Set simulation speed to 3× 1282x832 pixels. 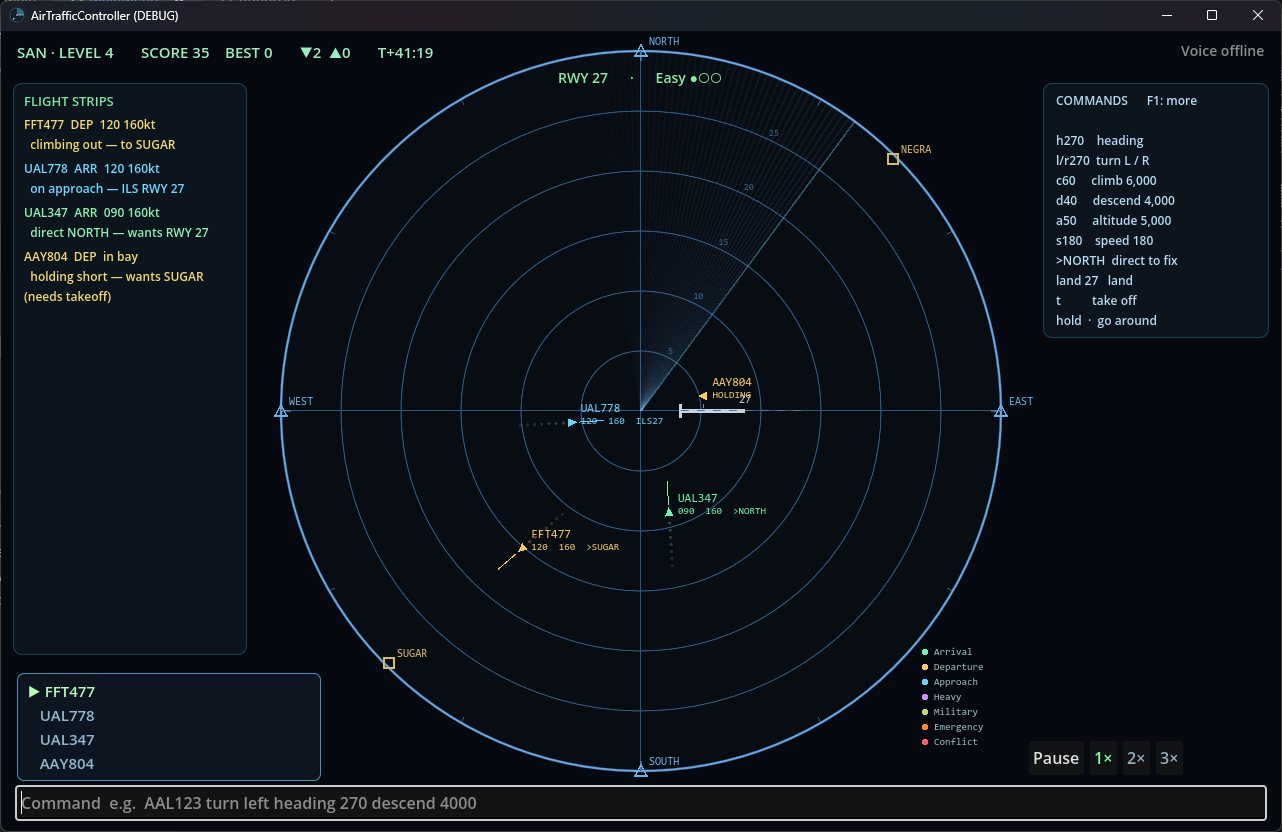coord(1169,758)
